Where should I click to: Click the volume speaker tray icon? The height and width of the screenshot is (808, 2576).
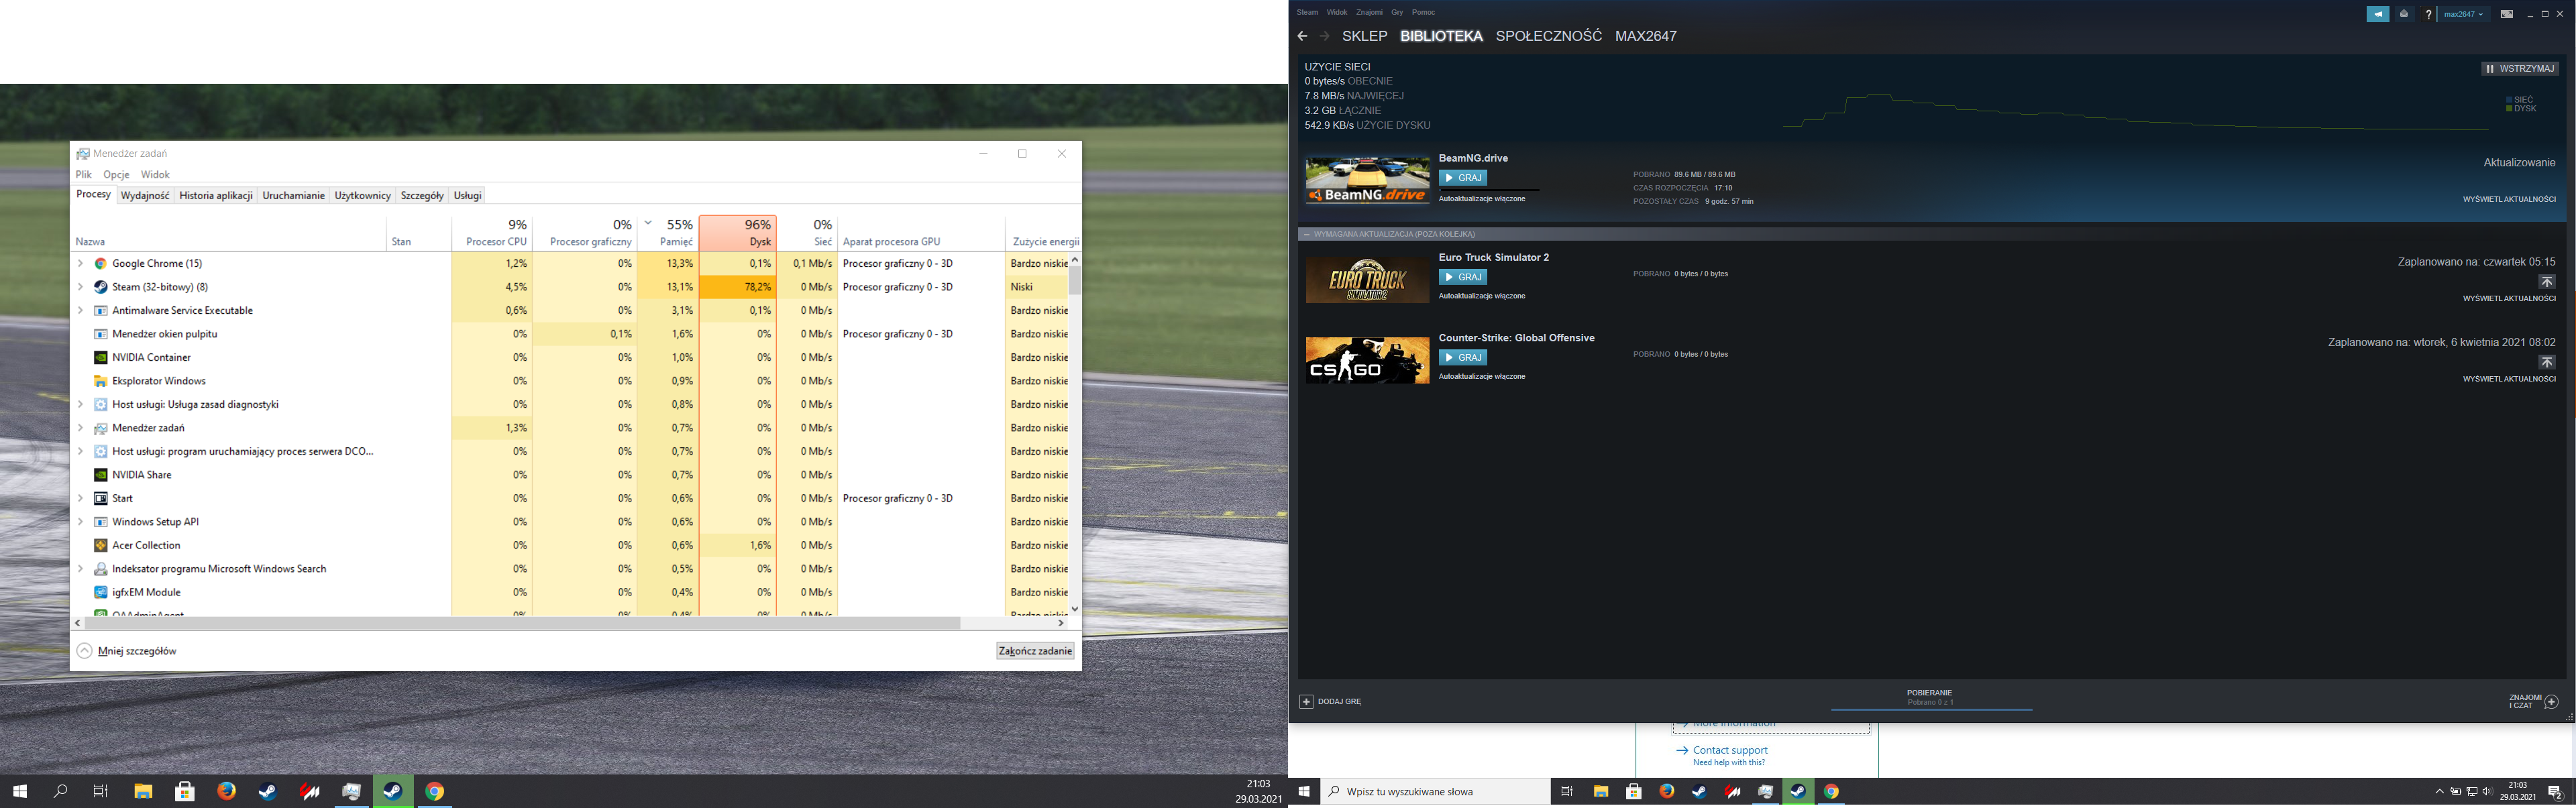pyautogui.click(x=2487, y=791)
